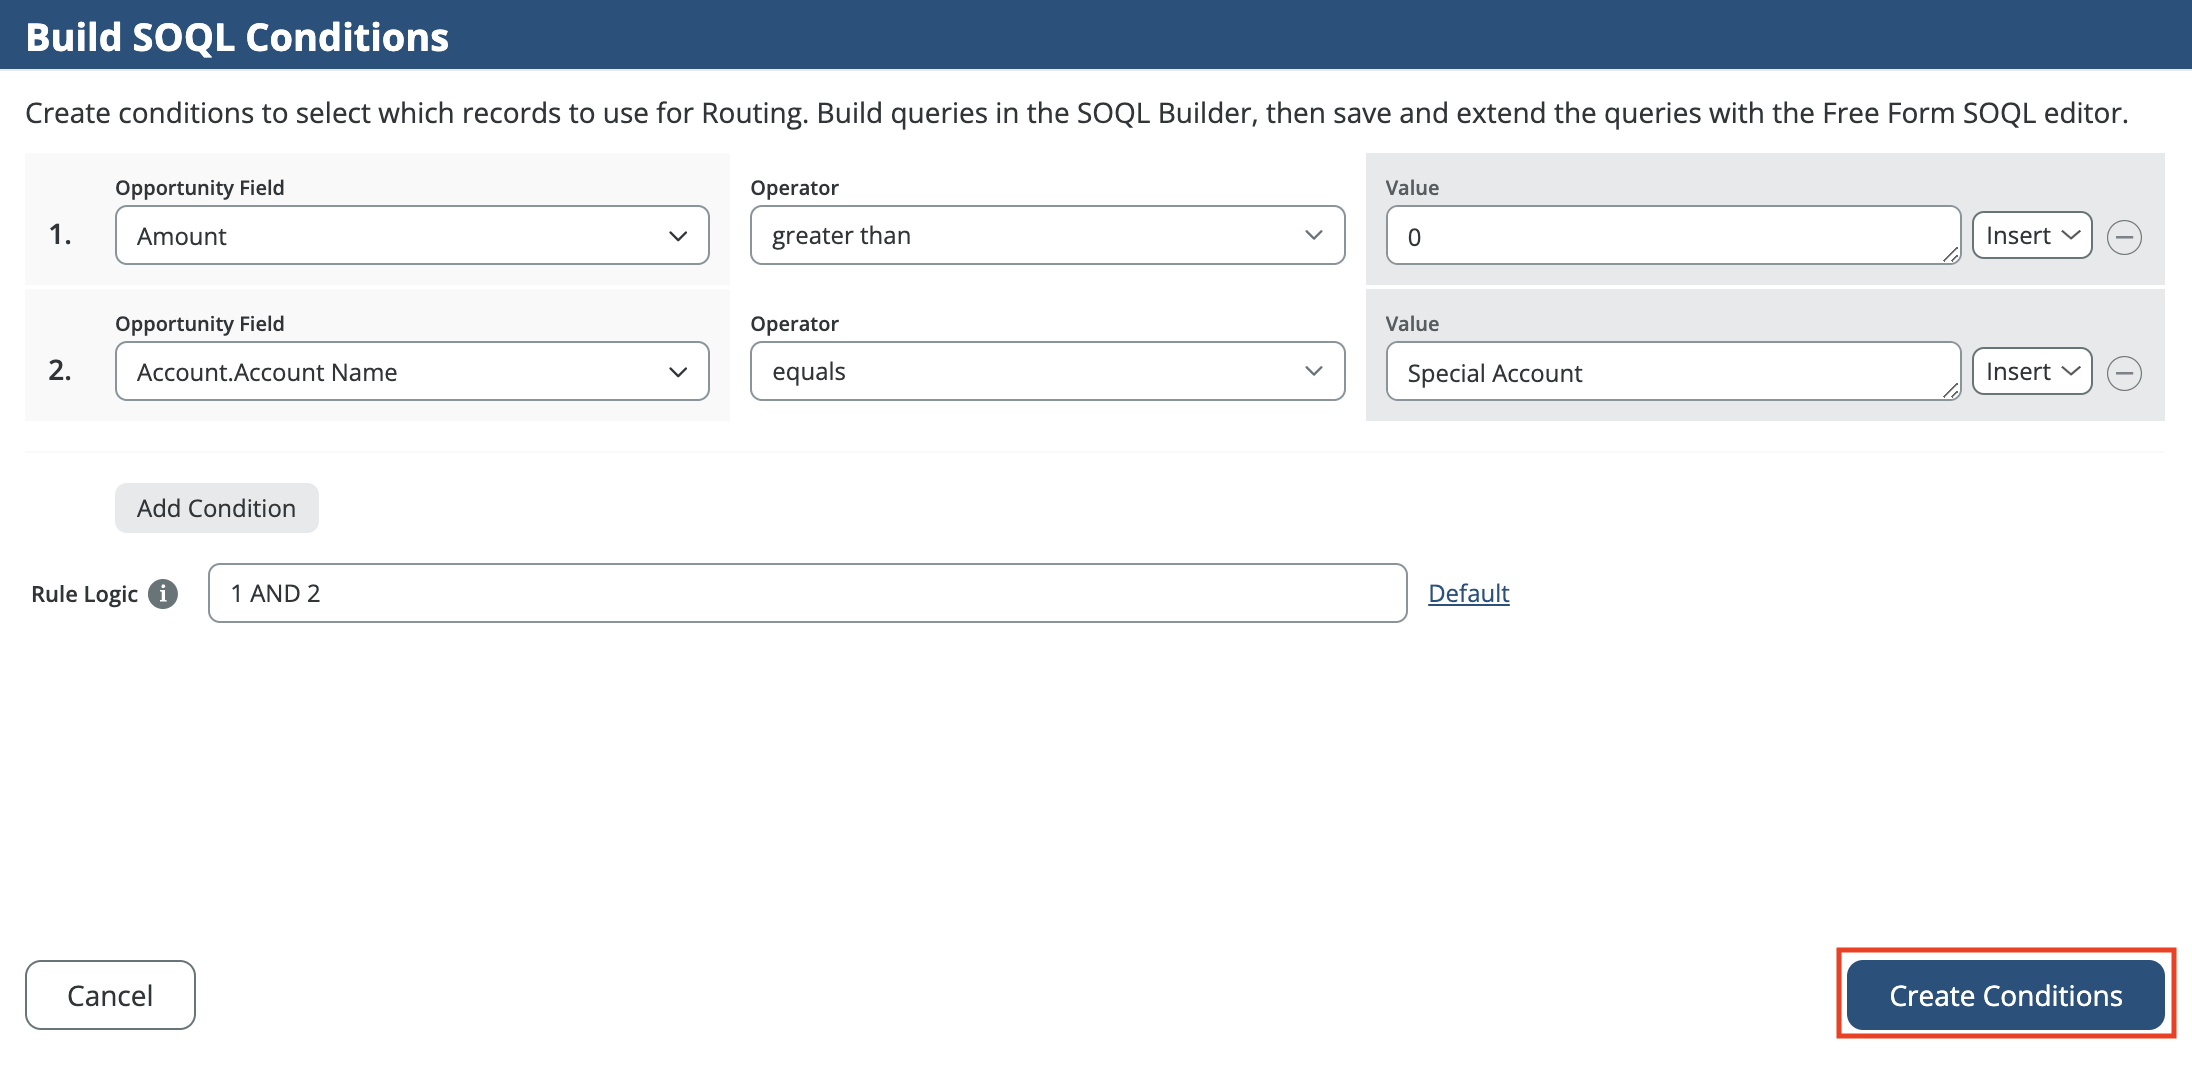
Task: Click resize handle of Special Account value box
Action: click(1950, 391)
